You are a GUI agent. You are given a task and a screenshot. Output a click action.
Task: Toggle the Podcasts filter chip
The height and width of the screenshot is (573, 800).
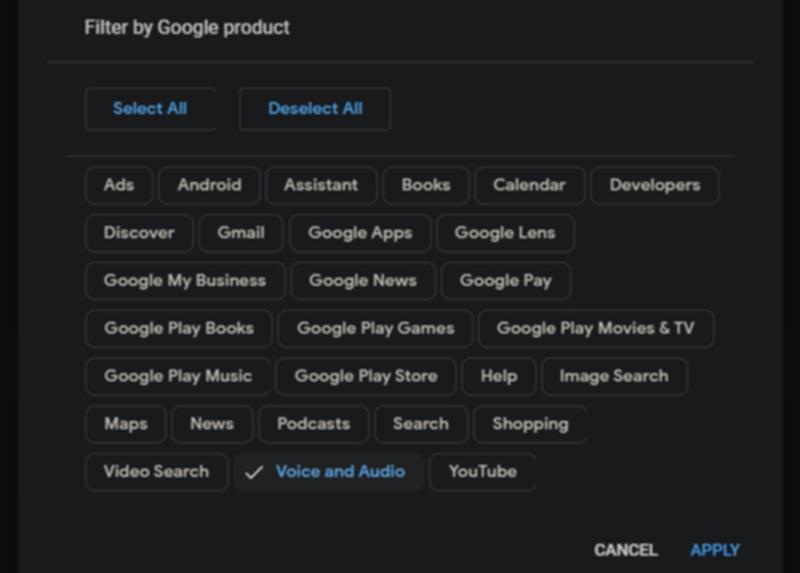[x=313, y=424]
